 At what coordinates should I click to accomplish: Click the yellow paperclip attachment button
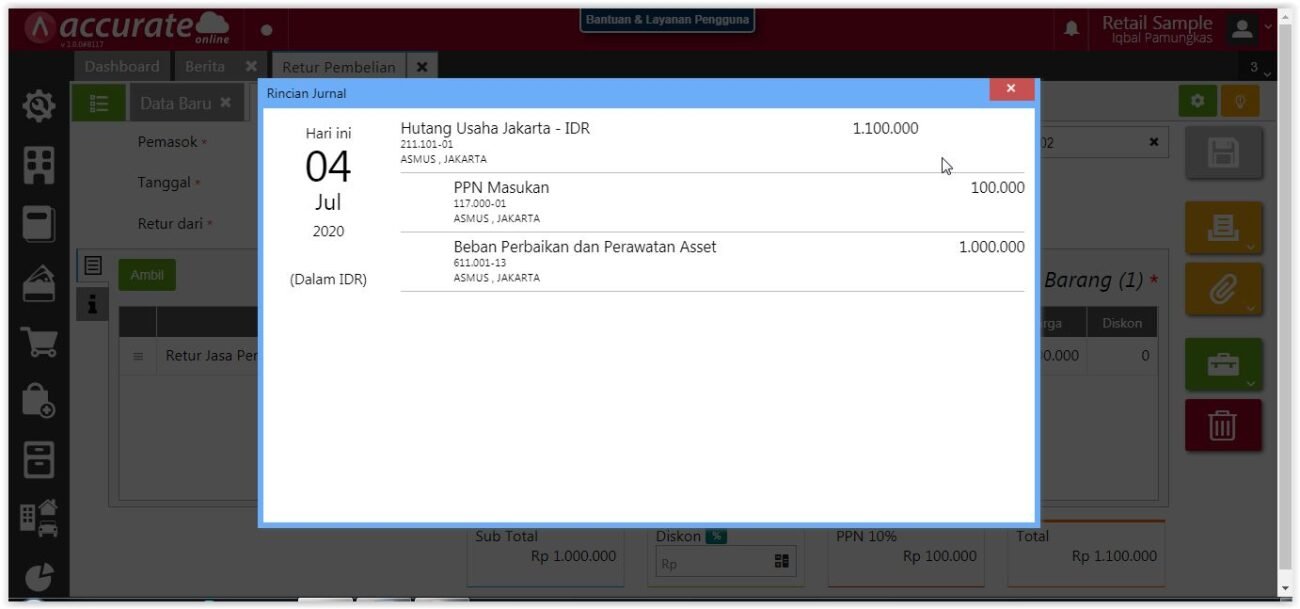click(x=1223, y=290)
